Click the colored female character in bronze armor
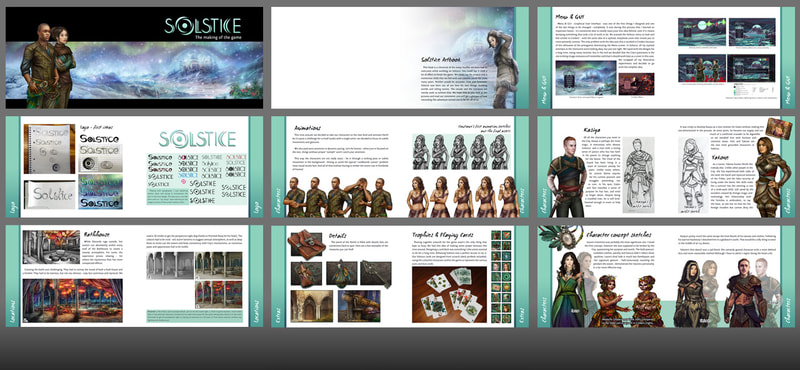Image resolution: width=800 pixels, height=370 pixels. click(771, 177)
